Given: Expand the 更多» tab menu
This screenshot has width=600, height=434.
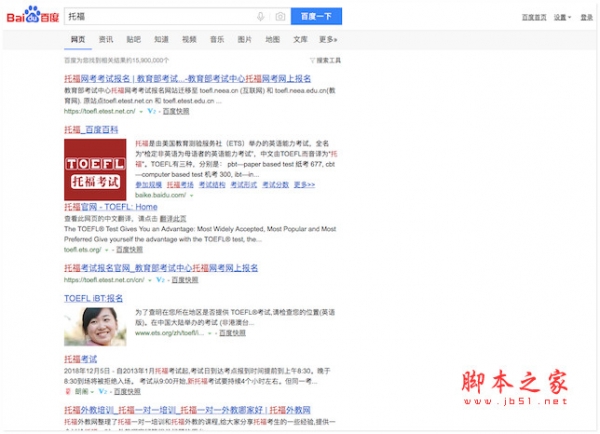Looking at the screenshot, I should tap(328, 39).
